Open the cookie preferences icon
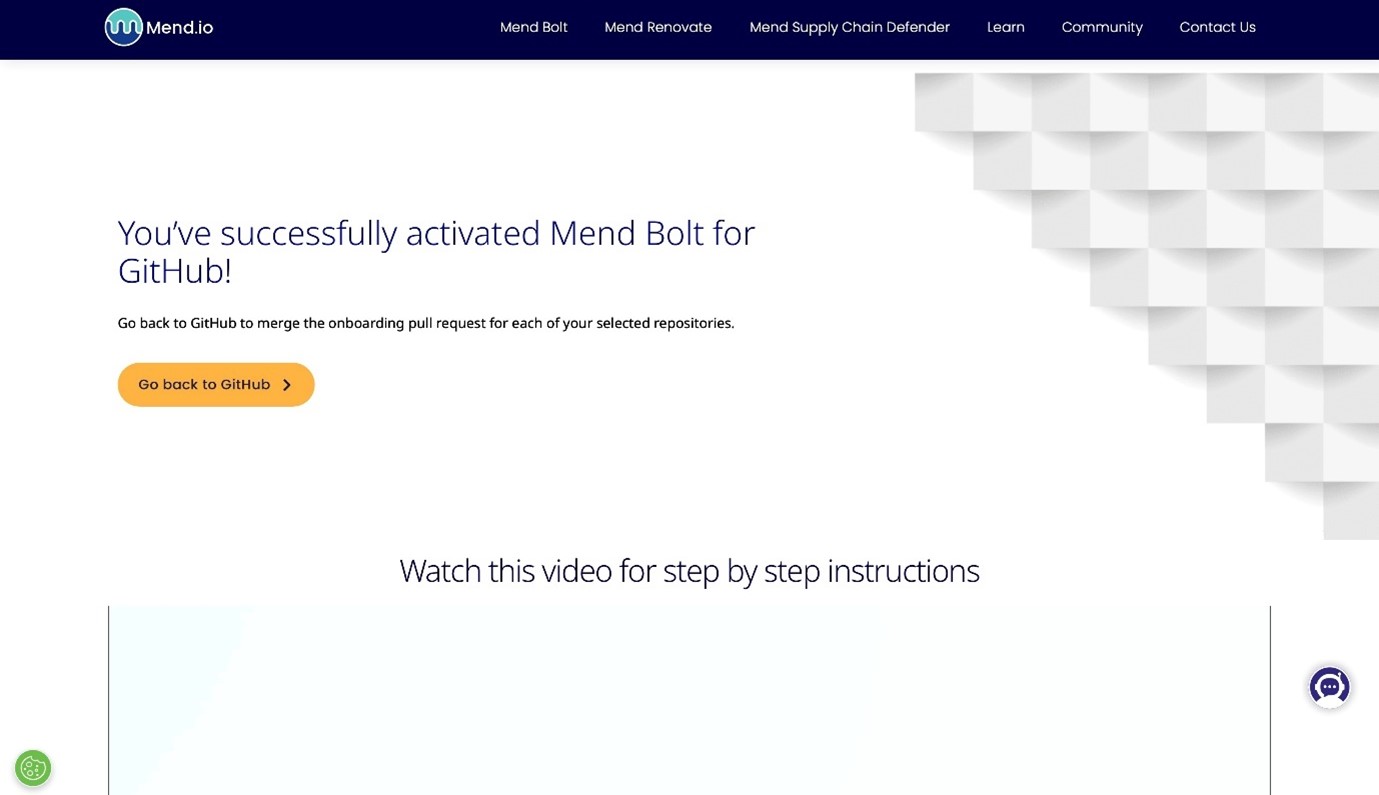 tap(33, 768)
